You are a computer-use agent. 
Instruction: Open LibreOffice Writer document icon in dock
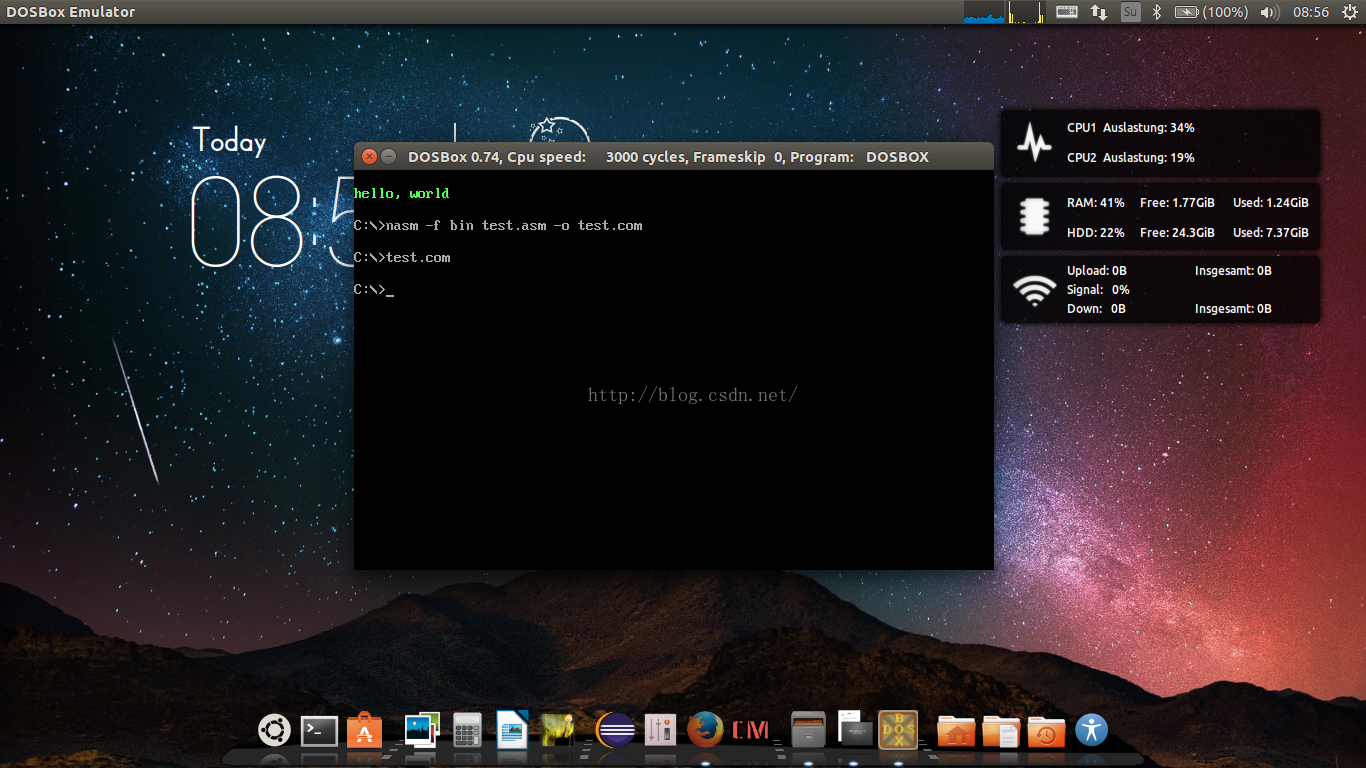coord(512,730)
